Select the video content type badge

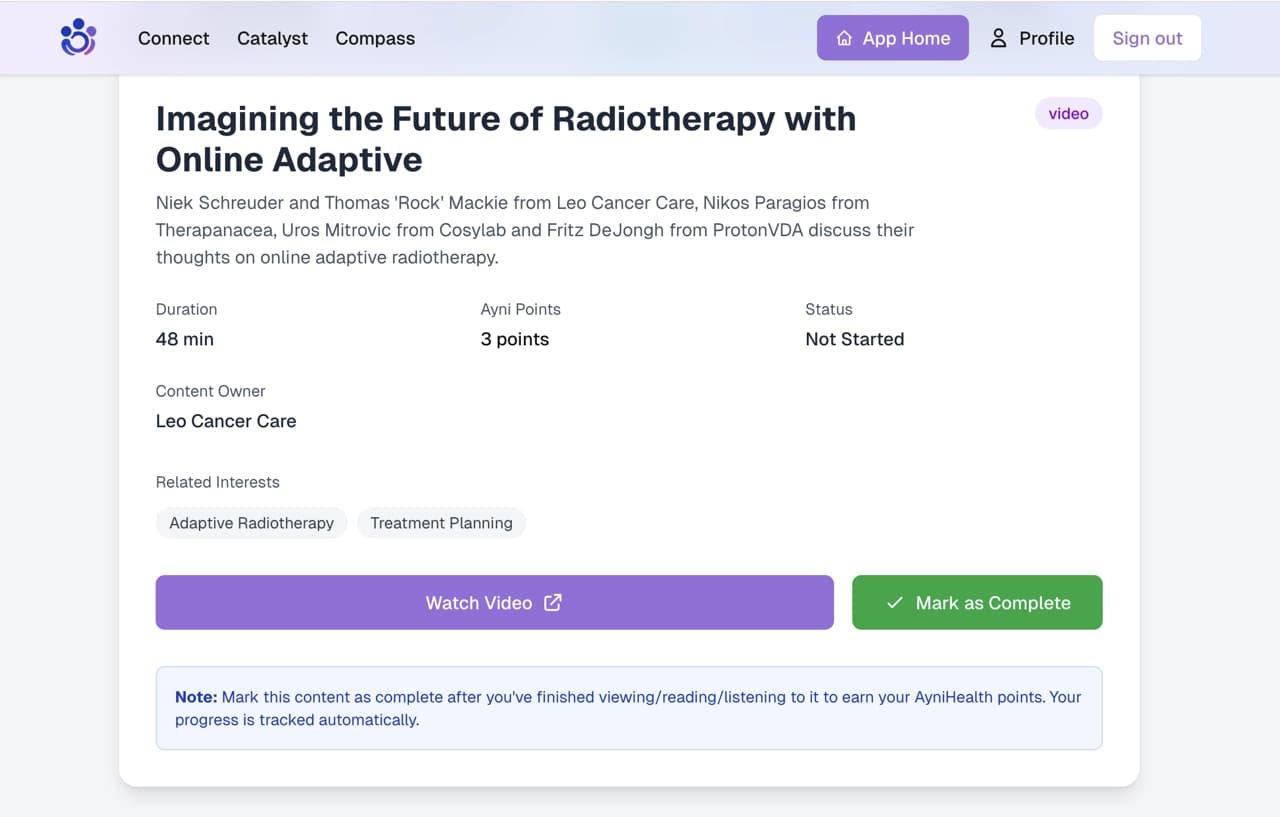pyautogui.click(x=1068, y=113)
